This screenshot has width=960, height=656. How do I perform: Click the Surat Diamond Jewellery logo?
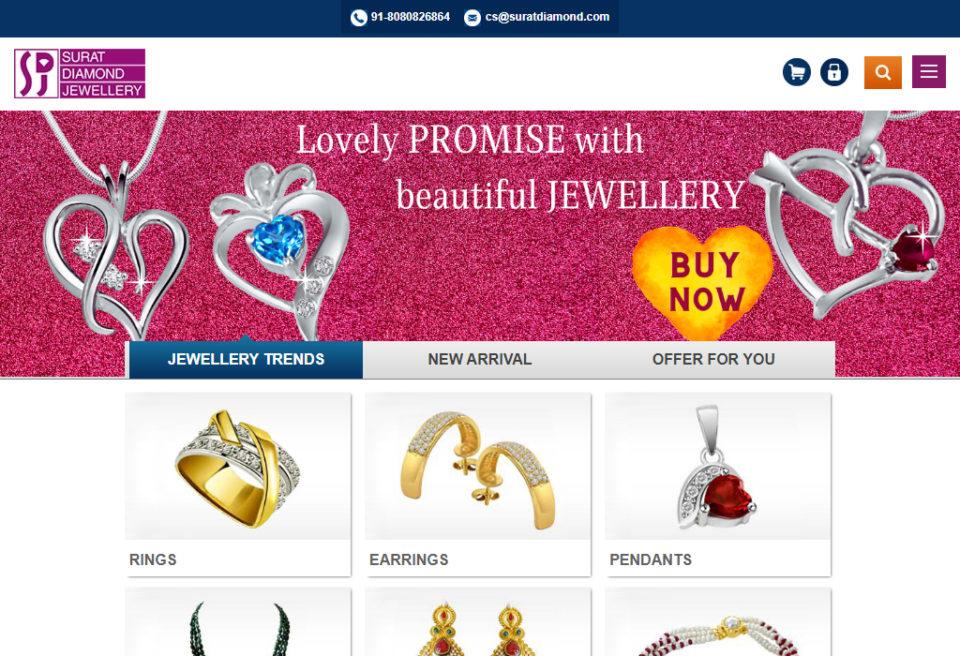(80, 74)
